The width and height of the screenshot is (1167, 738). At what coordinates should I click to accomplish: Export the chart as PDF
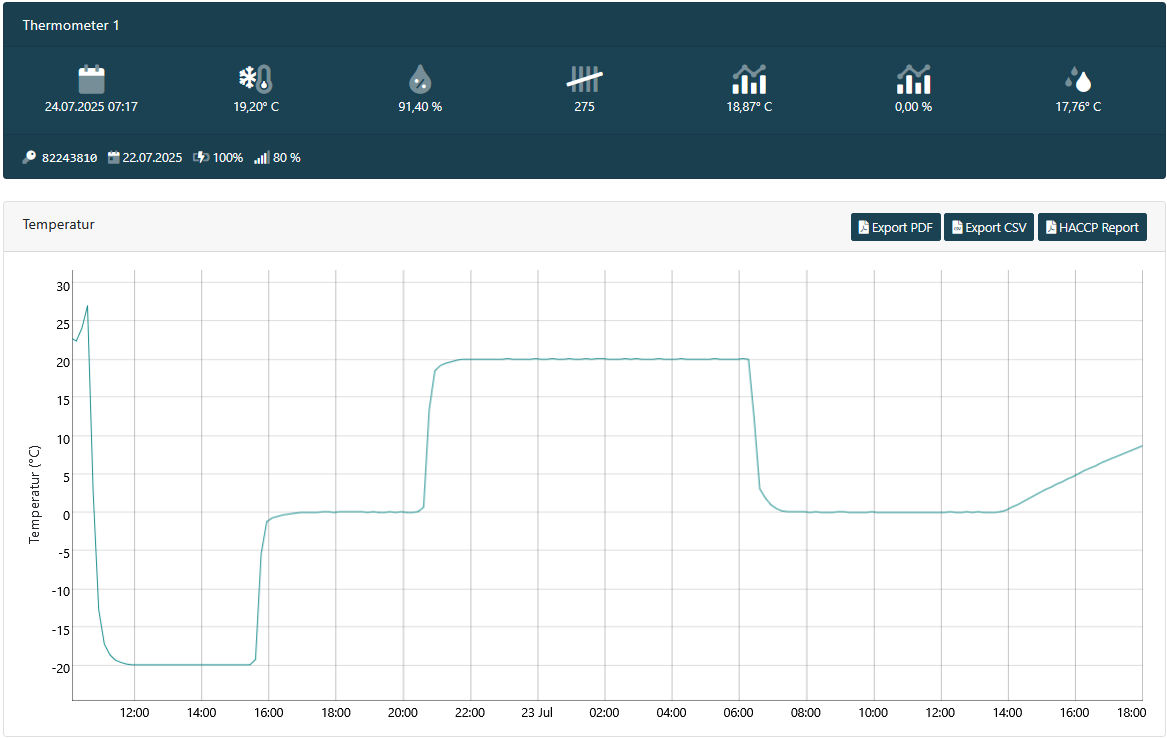tap(895, 228)
